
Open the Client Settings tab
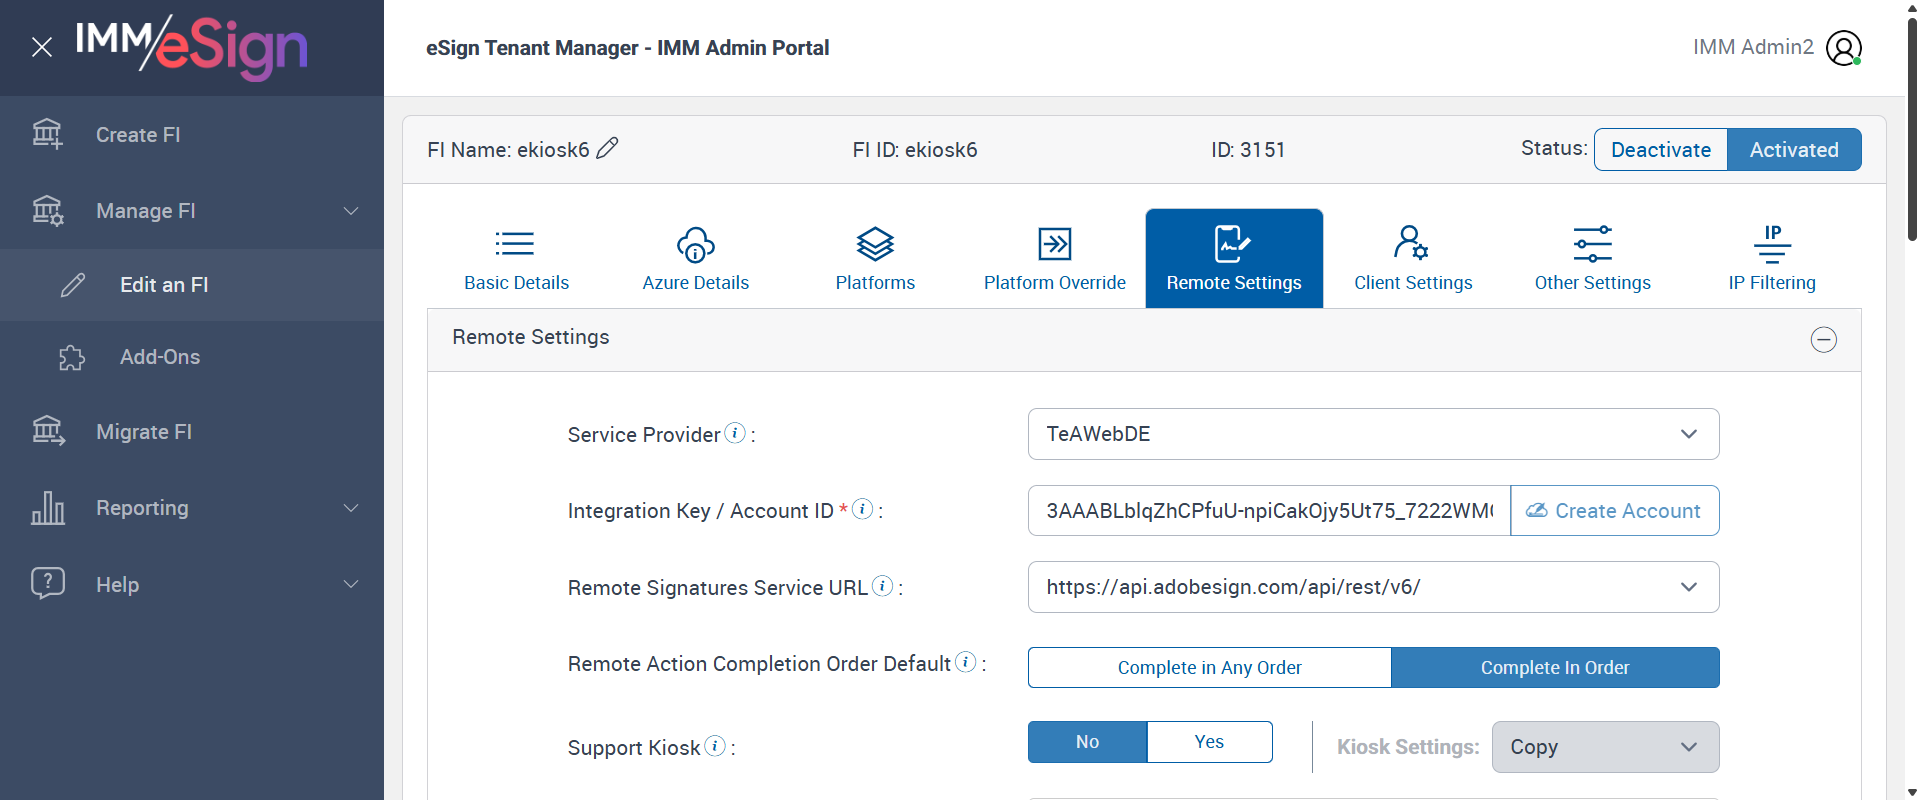tap(1413, 258)
